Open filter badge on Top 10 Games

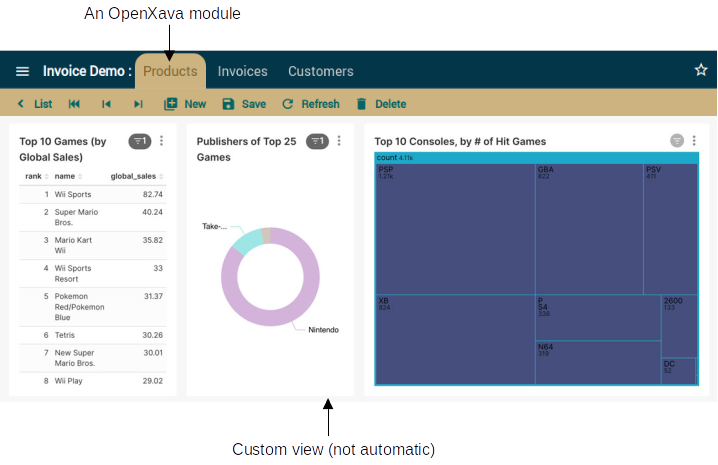click(x=140, y=141)
